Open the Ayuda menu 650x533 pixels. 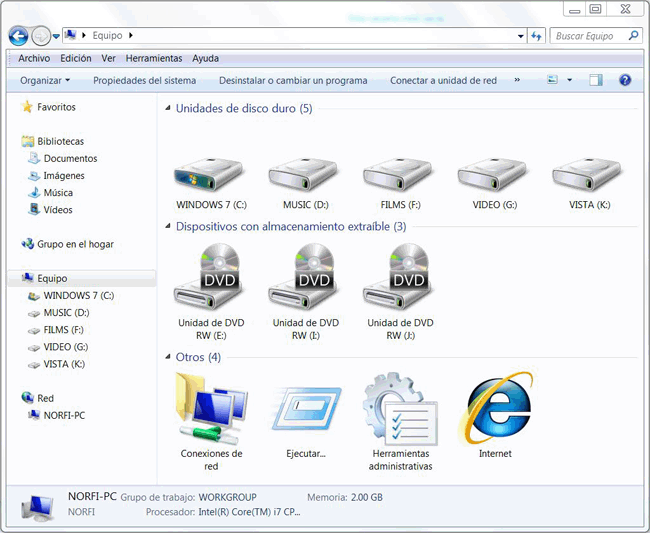[x=205, y=58]
